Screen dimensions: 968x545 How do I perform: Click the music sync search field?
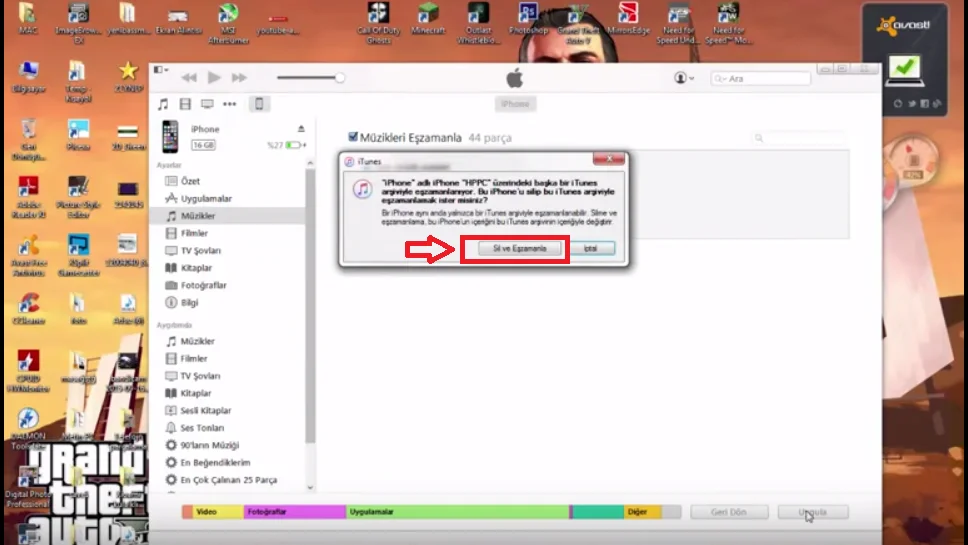tap(798, 138)
